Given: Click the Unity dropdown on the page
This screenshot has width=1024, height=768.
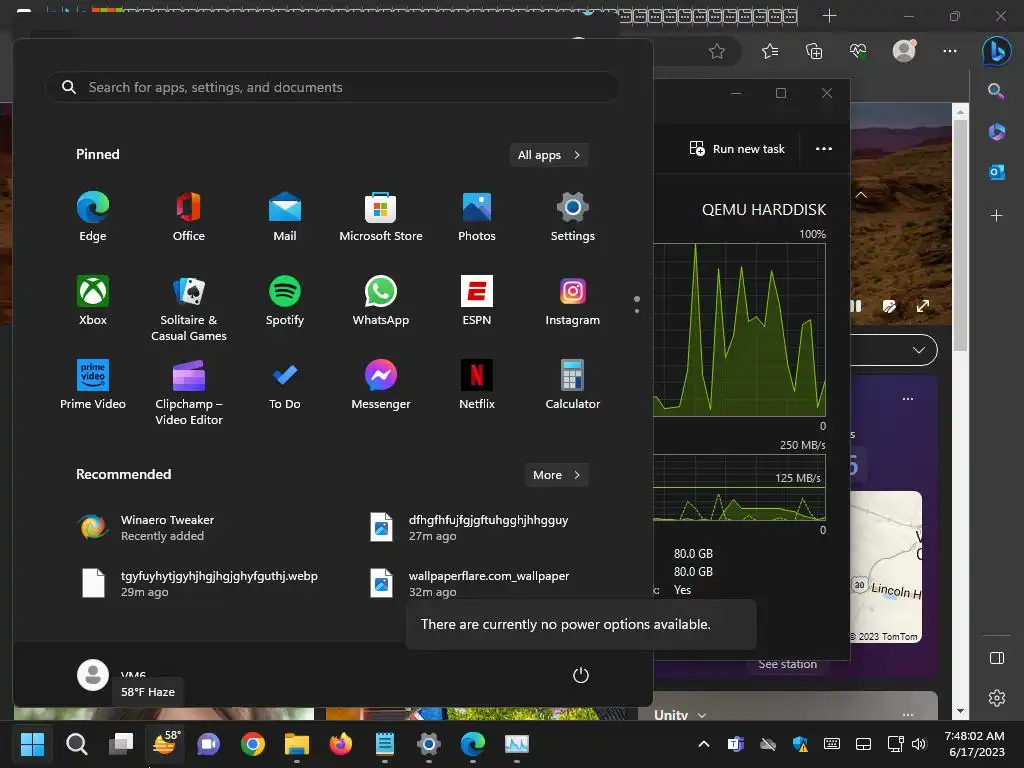Looking at the screenshot, I should [x=680, y=714].
